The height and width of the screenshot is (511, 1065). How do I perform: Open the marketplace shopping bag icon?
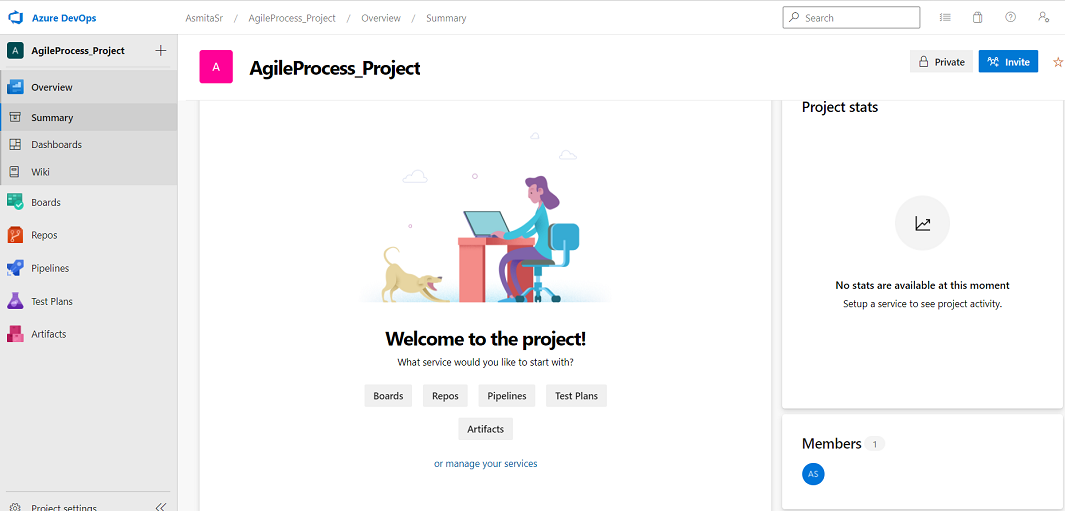977,18
